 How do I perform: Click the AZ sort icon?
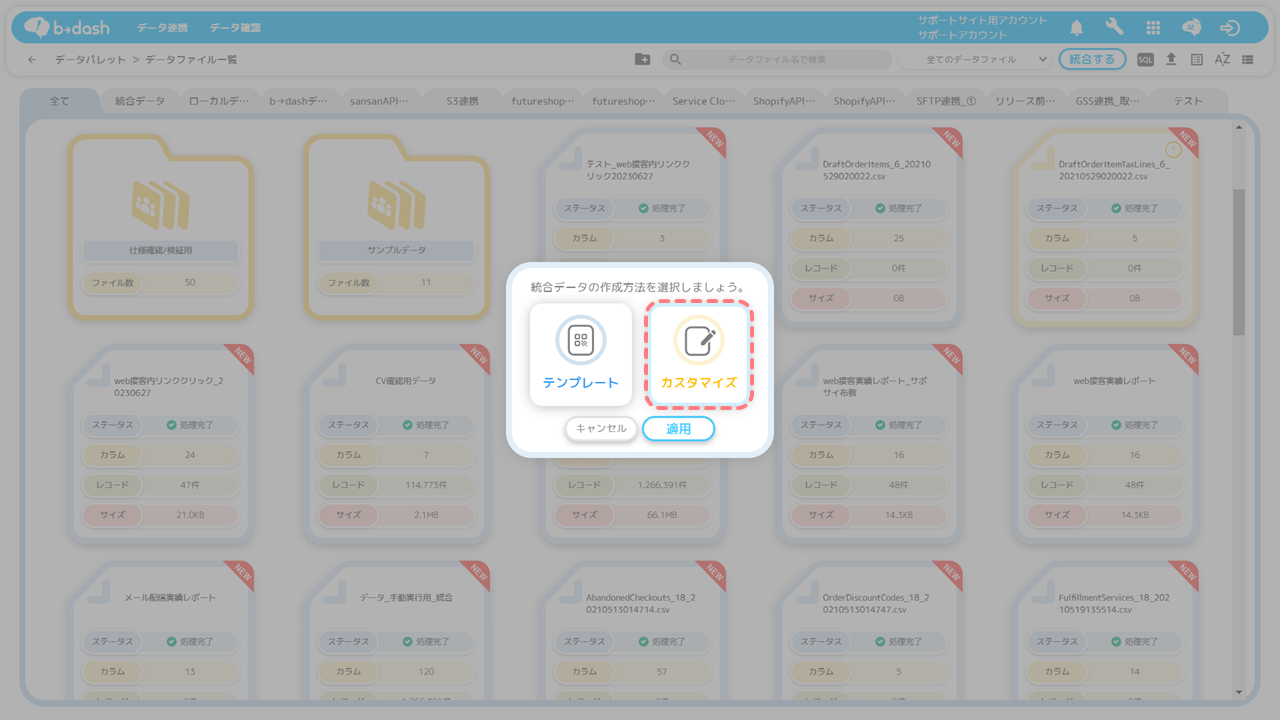coord(1222,60)
